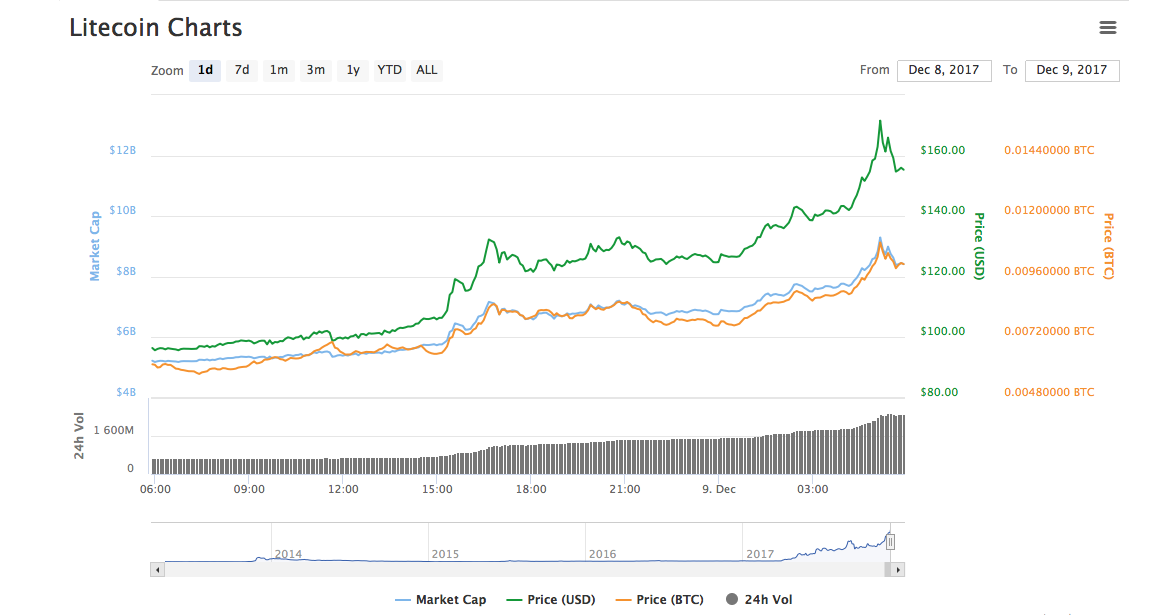Screen dimensions: 1173x615
Task: Toggle the Market Cap series legend
Action: coord(441,600)
